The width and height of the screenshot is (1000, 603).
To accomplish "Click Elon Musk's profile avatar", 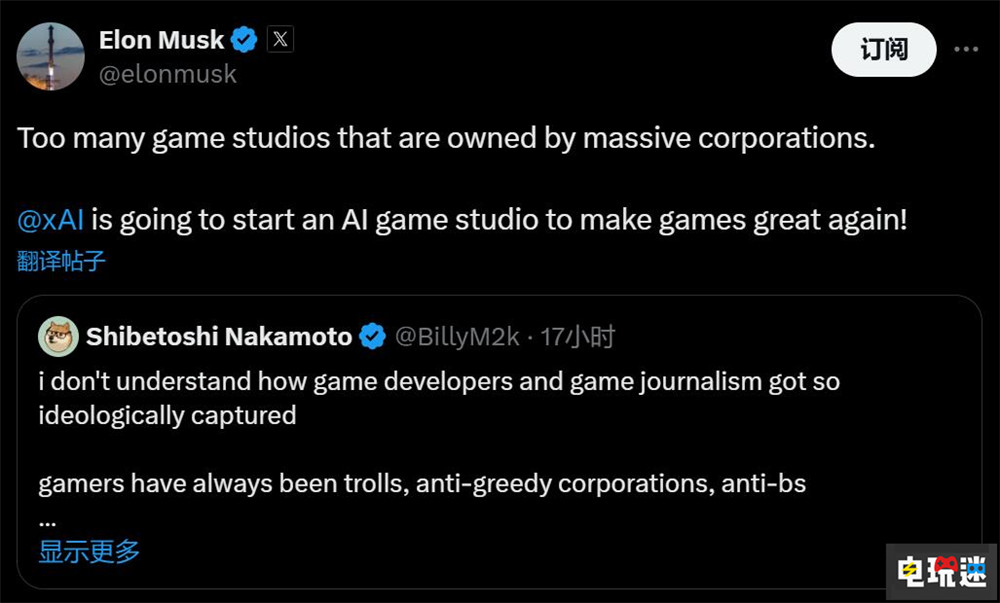I will (x=52, y=55).
